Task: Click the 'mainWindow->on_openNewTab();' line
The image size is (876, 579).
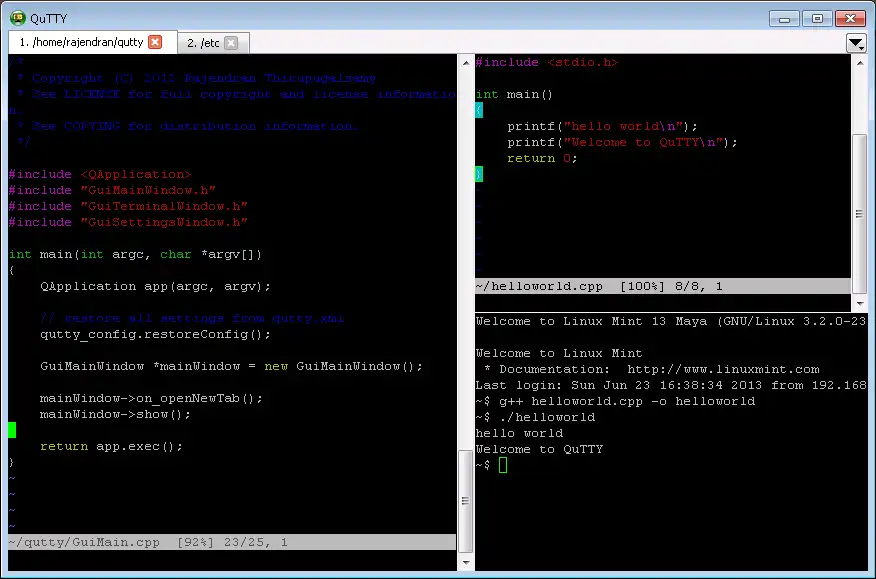Action: pos(151,398)
